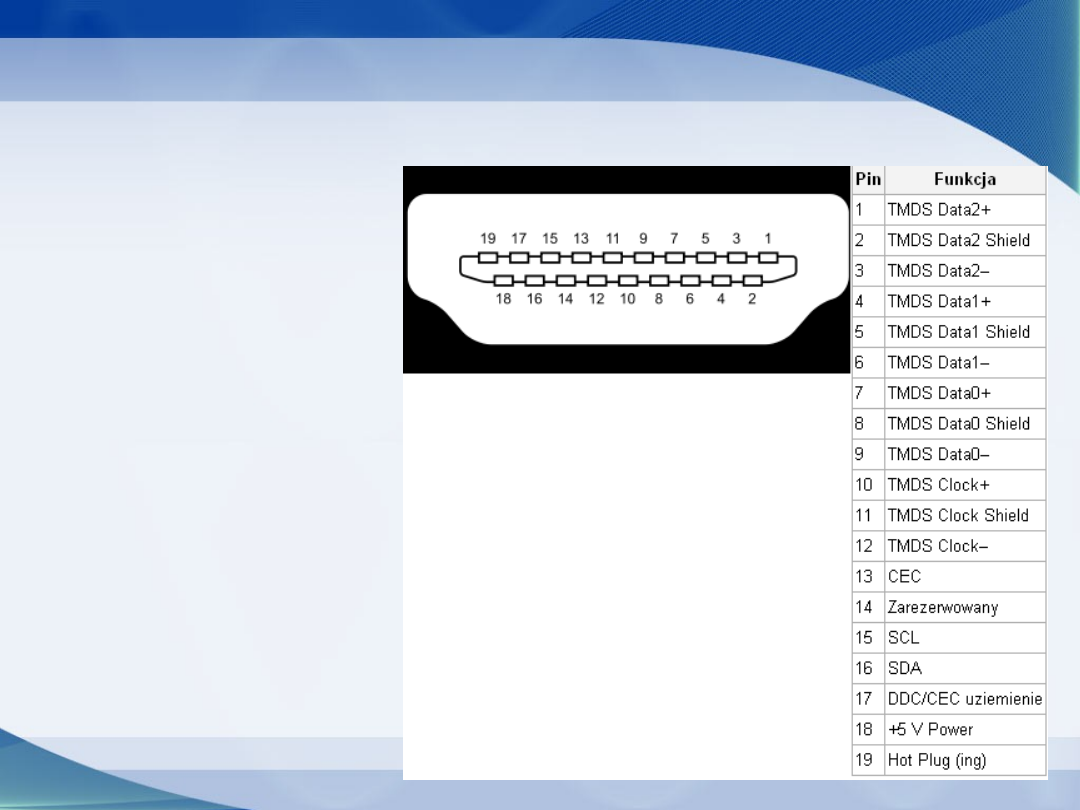Click pin label 10 in connector diagram

click(627, 299)
